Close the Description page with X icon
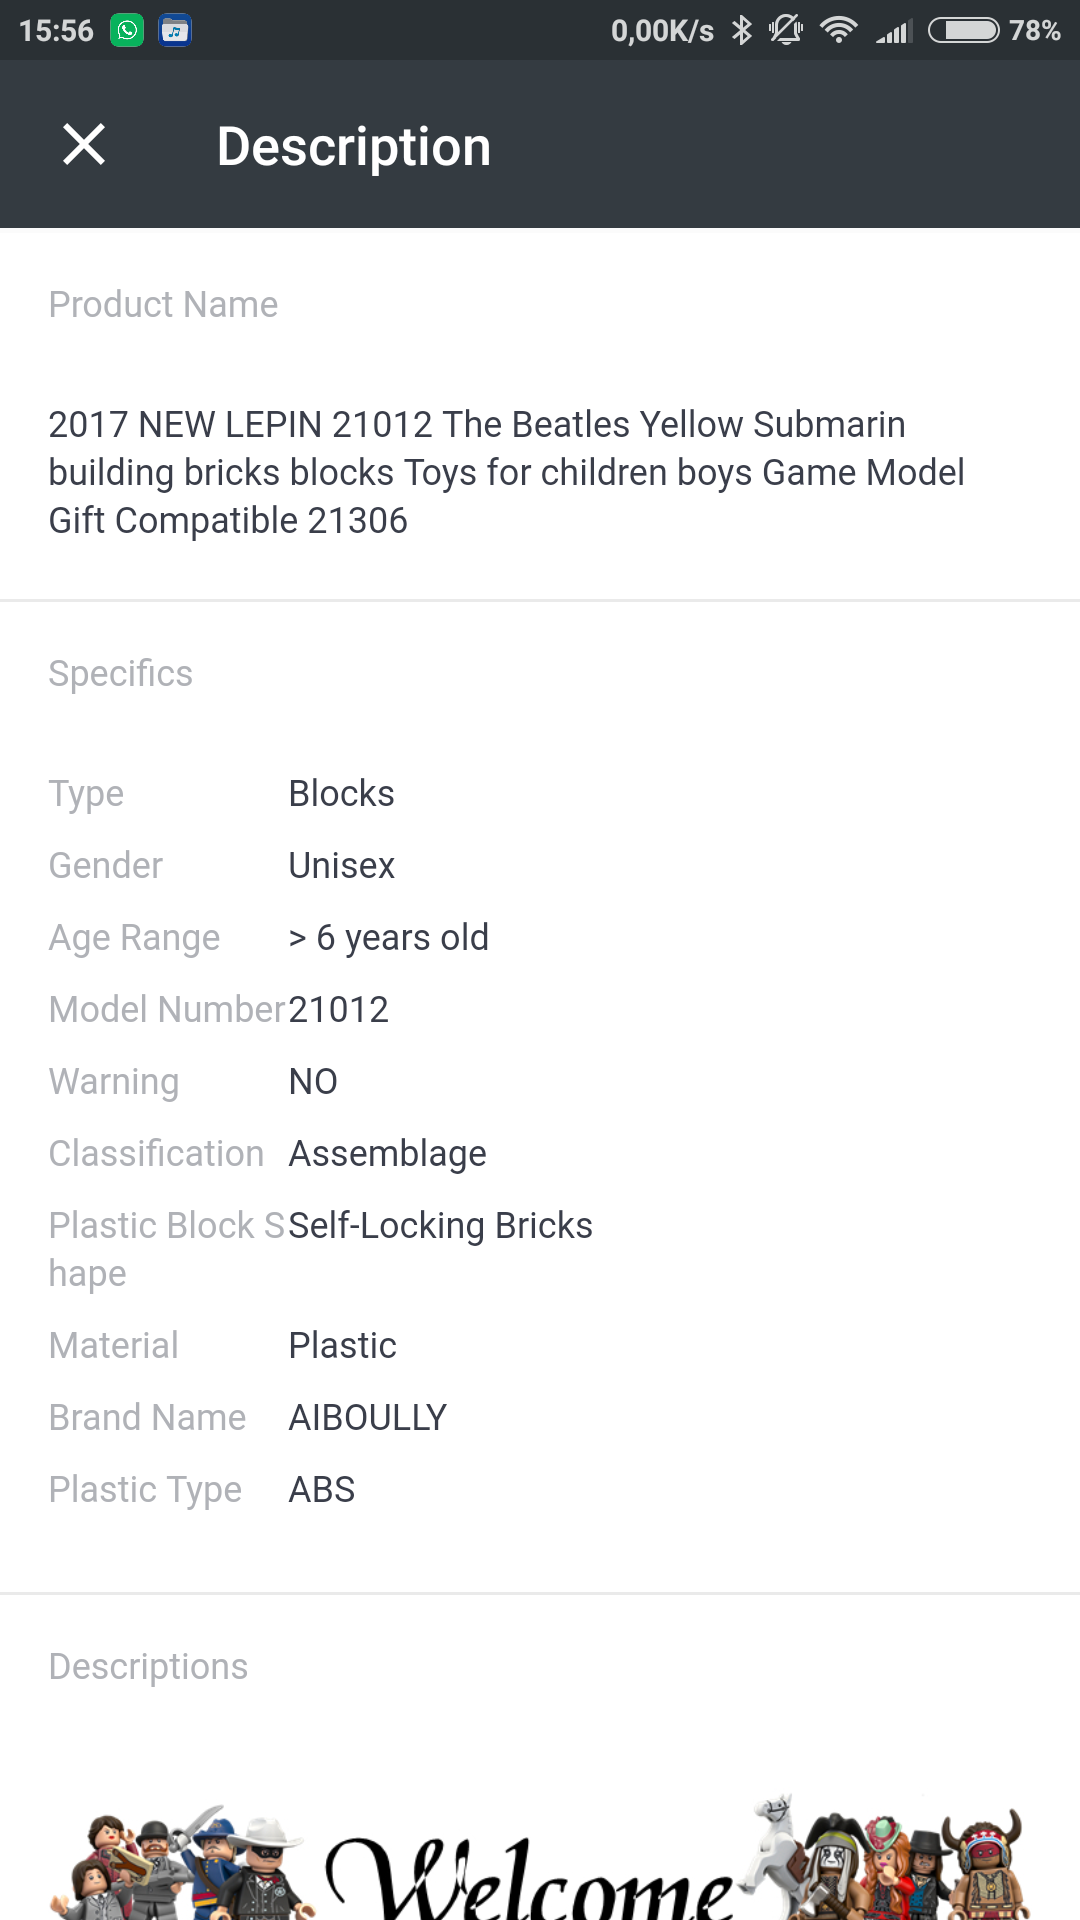 pyautogui.click(x=84, y=145)
